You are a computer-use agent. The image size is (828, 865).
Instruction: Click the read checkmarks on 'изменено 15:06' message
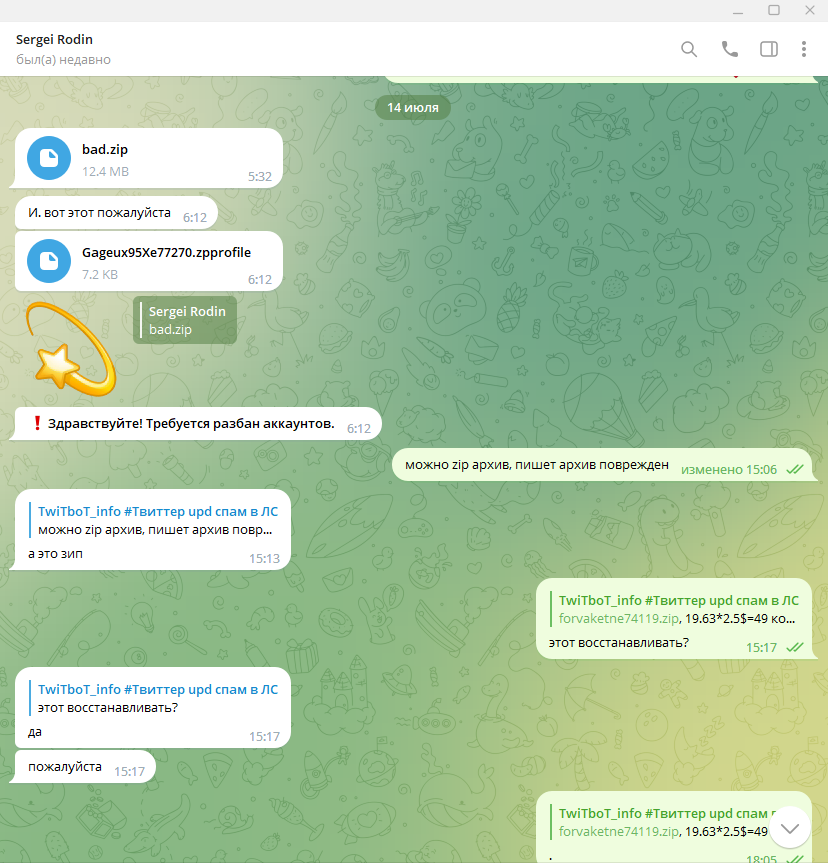tap(794, 469)
